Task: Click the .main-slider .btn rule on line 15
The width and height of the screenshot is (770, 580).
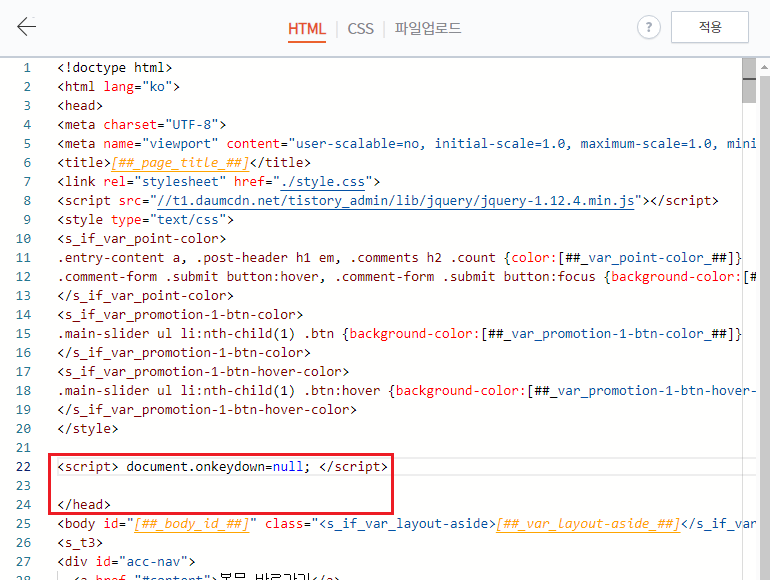Action: click(x=399, y=334)
